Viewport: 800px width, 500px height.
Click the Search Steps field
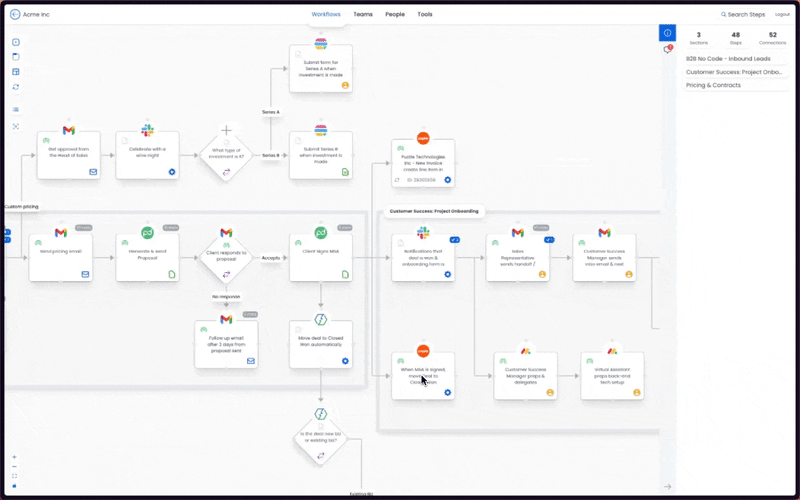point(743,14)
